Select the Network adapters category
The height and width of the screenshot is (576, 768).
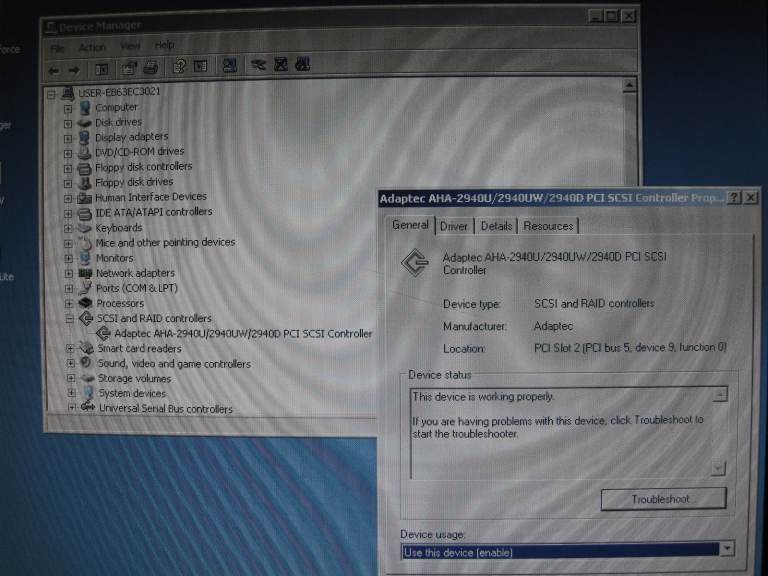click(x=135, y=273)
